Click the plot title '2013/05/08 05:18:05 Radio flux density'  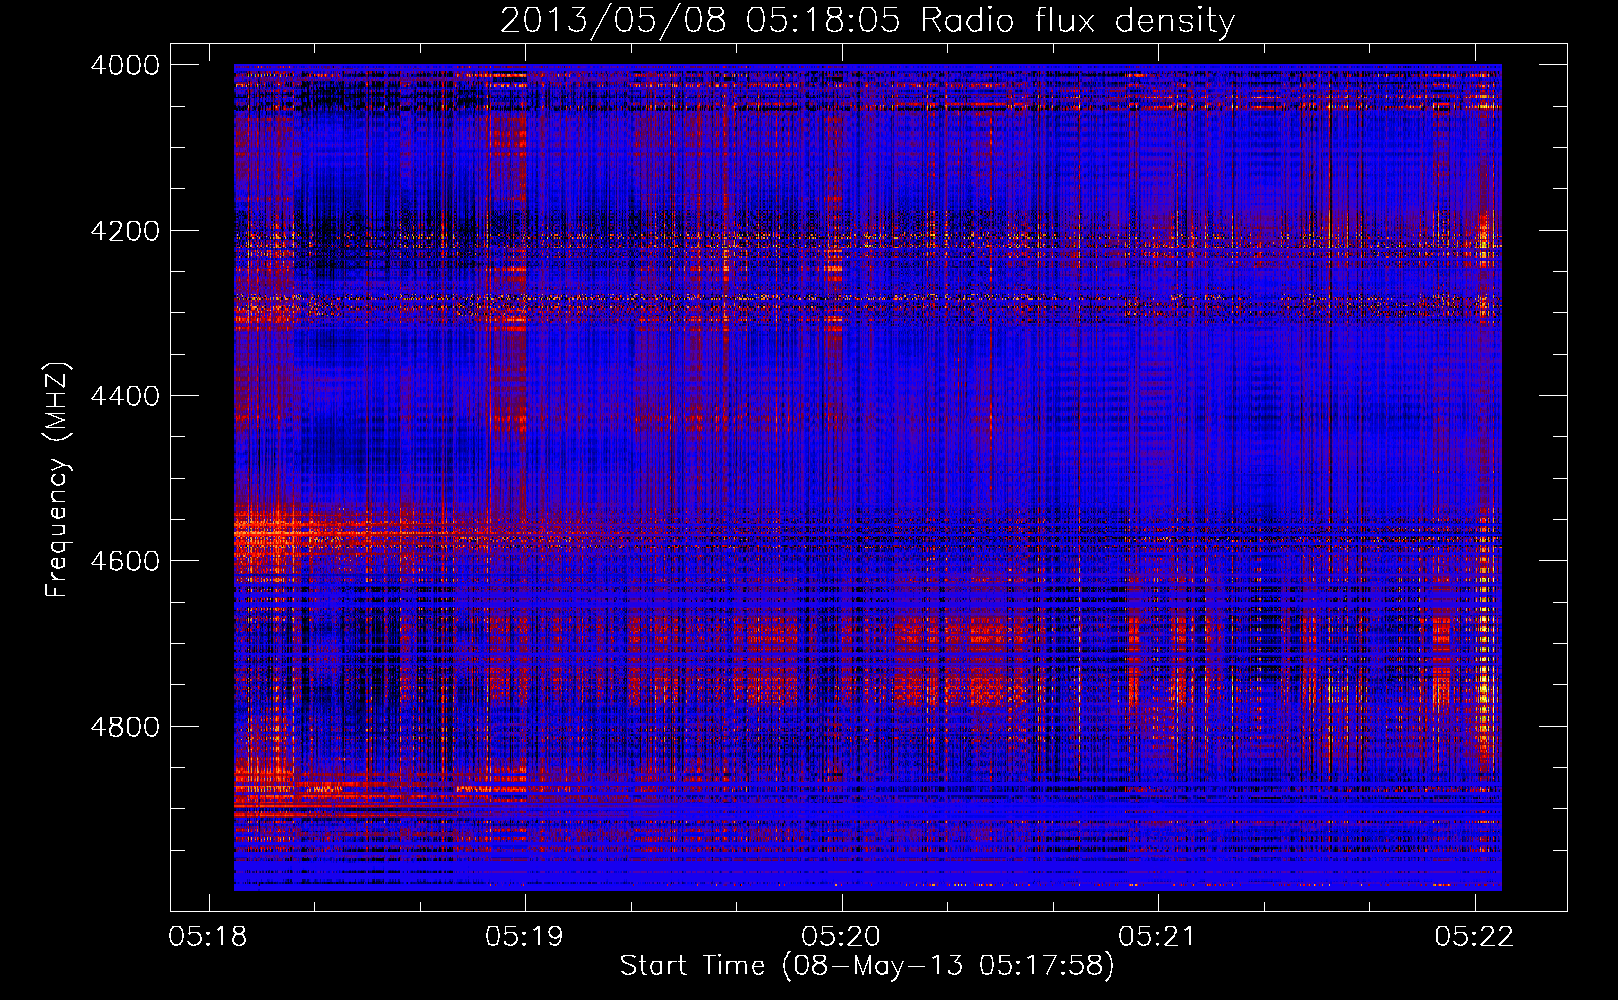(x=867, y=20)
